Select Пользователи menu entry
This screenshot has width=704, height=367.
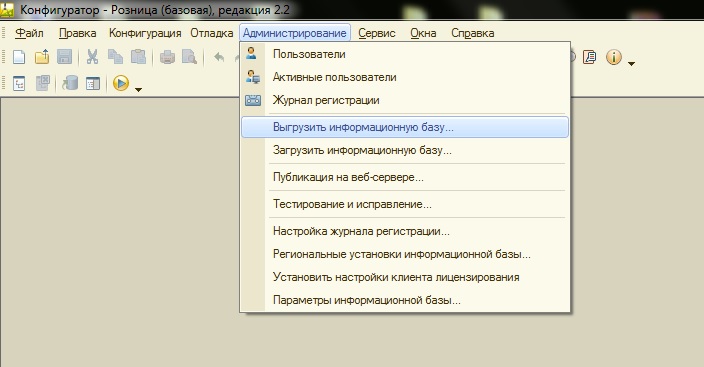(405, 54)
